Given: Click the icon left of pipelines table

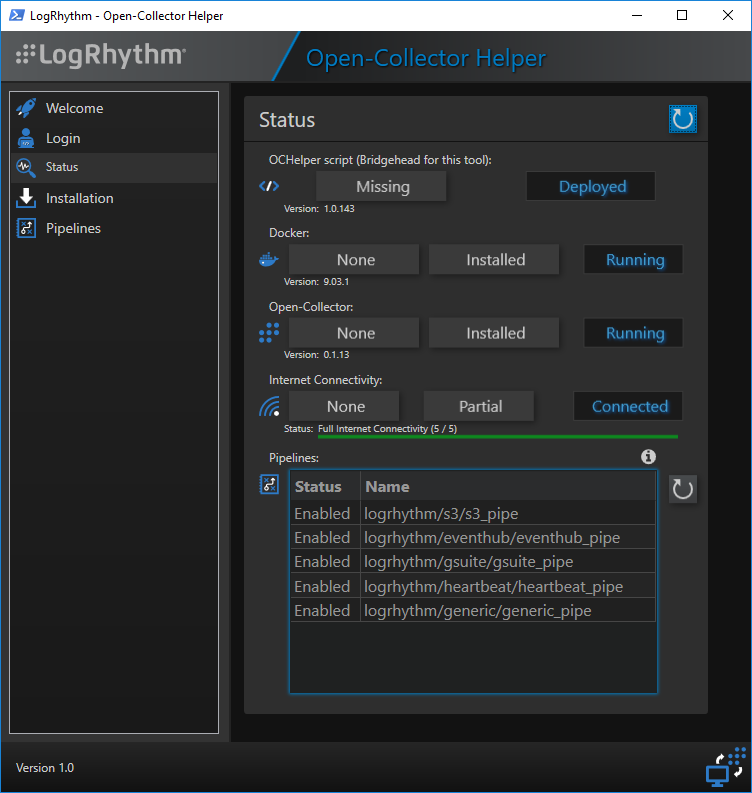Looking at the screenshot, I should [x=269, y=484].
